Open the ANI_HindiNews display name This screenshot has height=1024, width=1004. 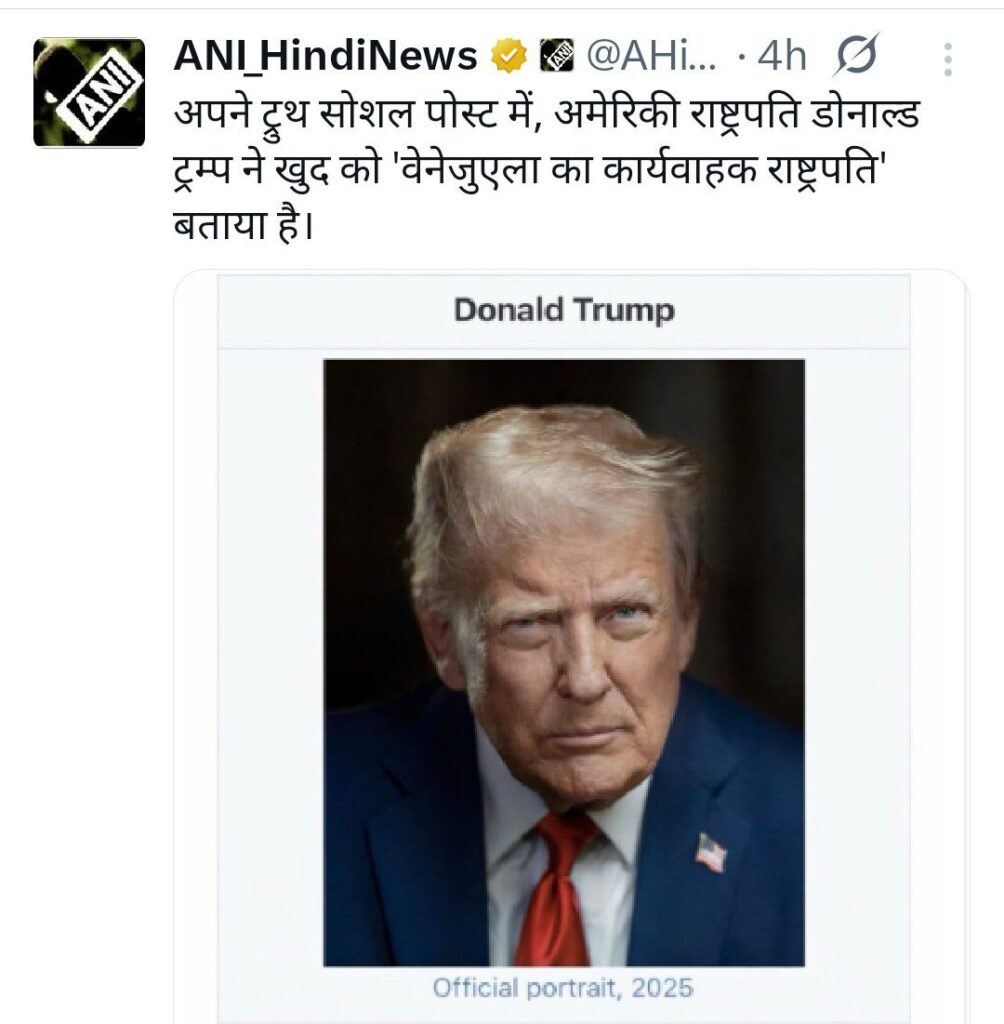[x=325, y=56]
